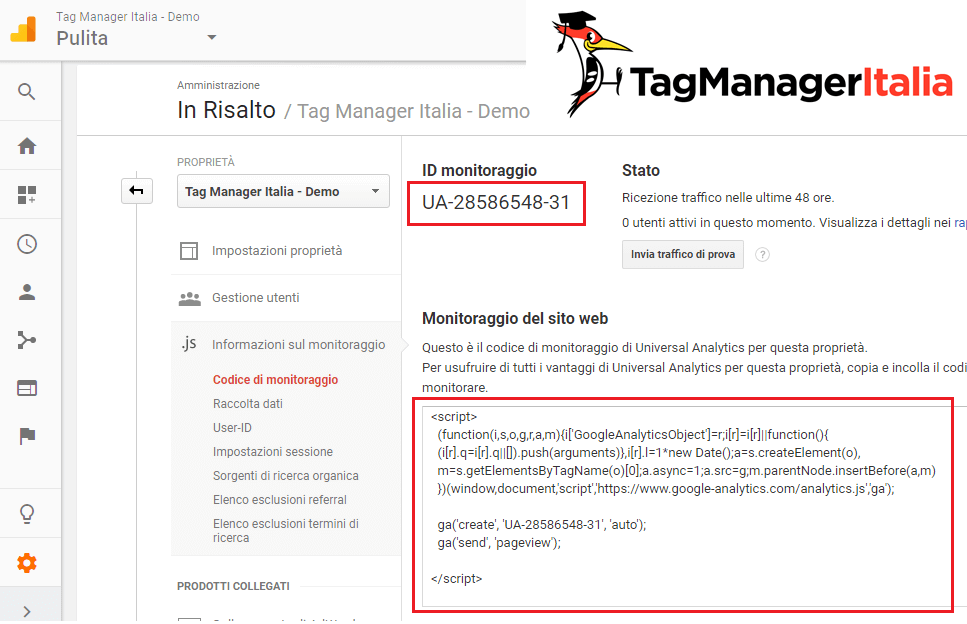Open Impostazioni sessione
The image size is (967, 624).
273,452
